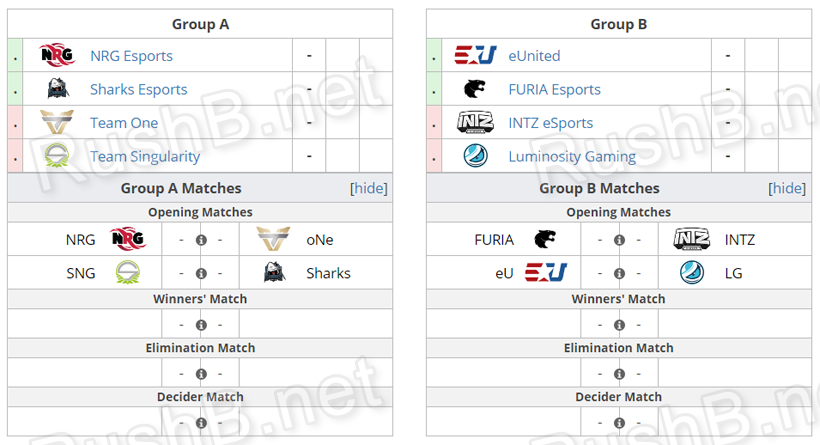Click Sharks Esports logo in Group A standings
This screenshot has width=820, height=445.
tap(57, 89)
